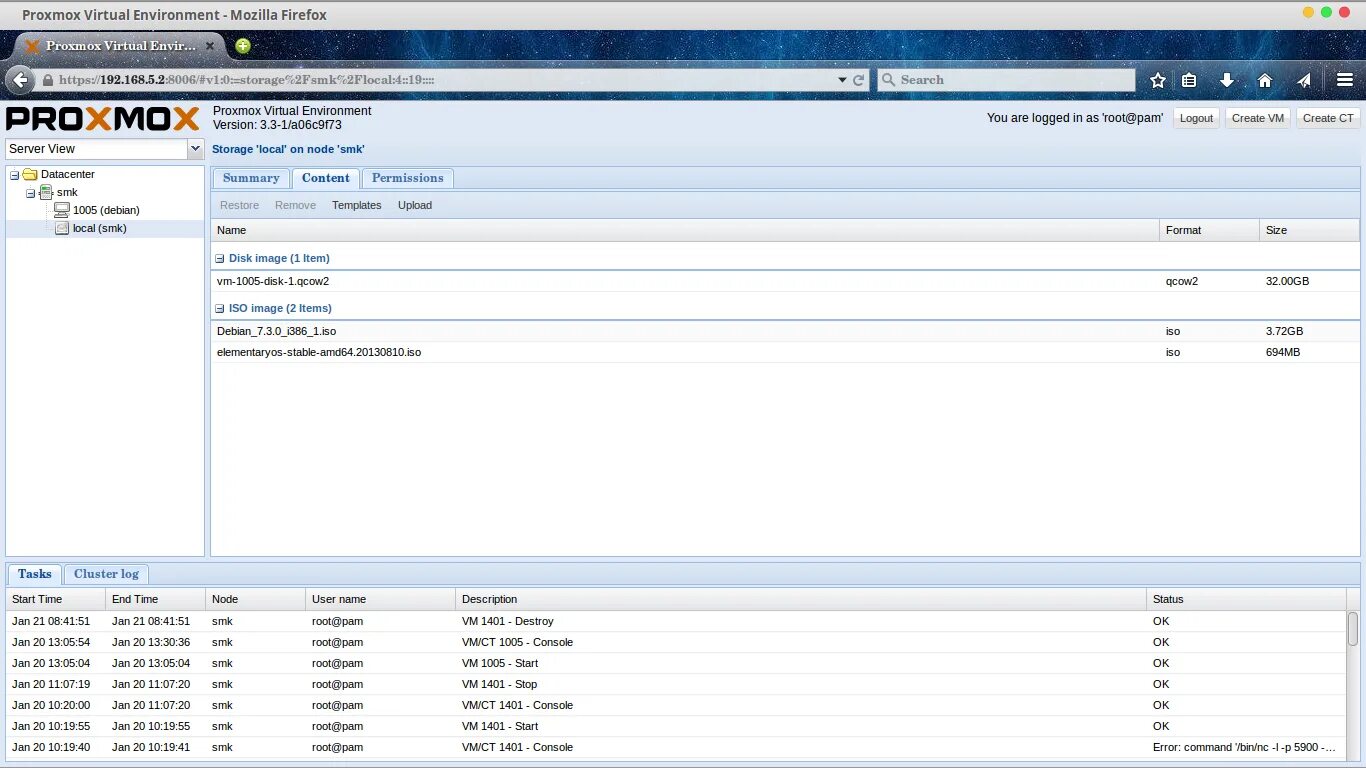Screen dimensions: 1366x768
Task: Click the Create VM button
Action: [x=1258, y=118]
